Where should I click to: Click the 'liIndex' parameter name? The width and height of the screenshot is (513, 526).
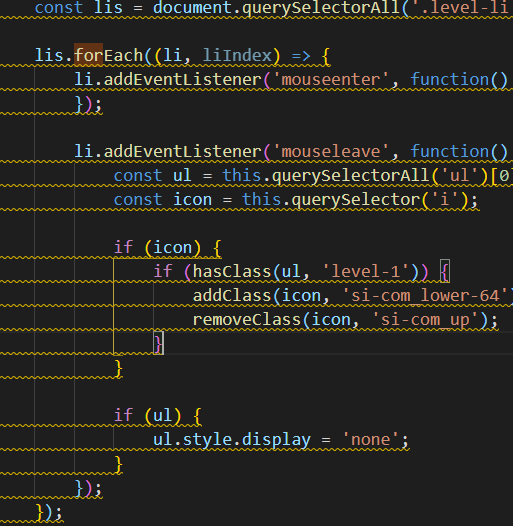pos(237,55)
